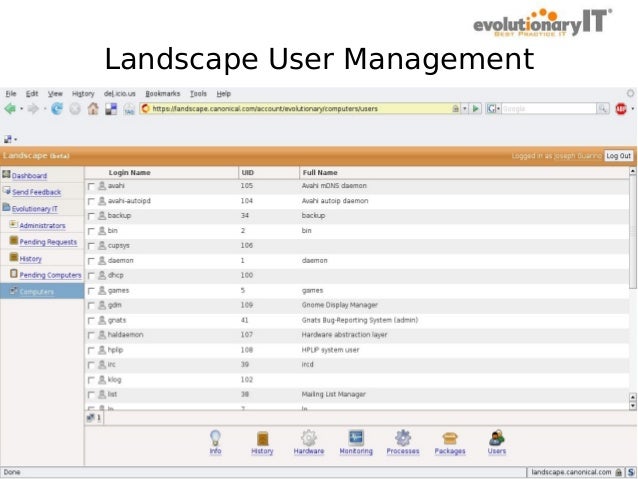Open the Evolutionary IT link
The image size is (638, 479).
[x=35, y=209]
